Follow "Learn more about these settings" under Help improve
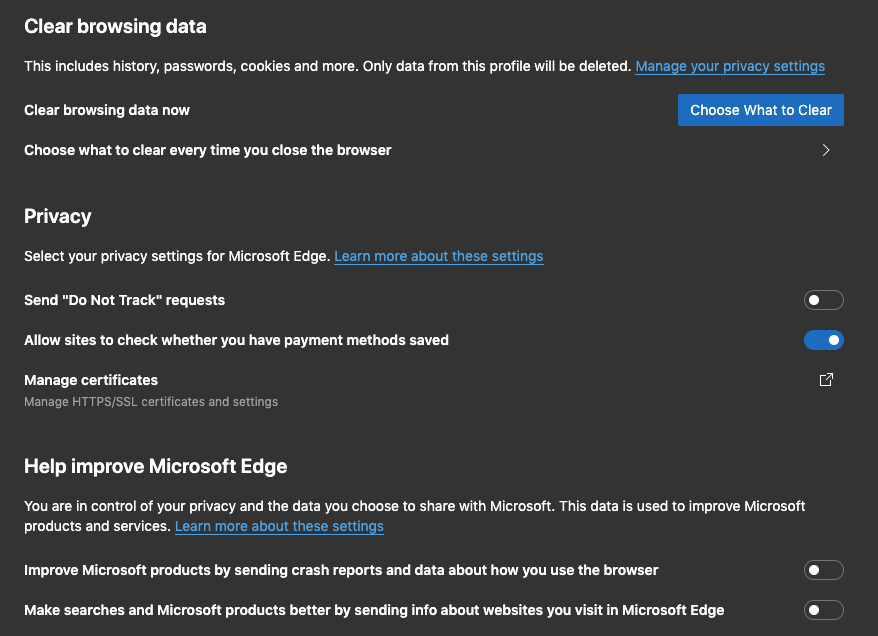 [279, 526]
